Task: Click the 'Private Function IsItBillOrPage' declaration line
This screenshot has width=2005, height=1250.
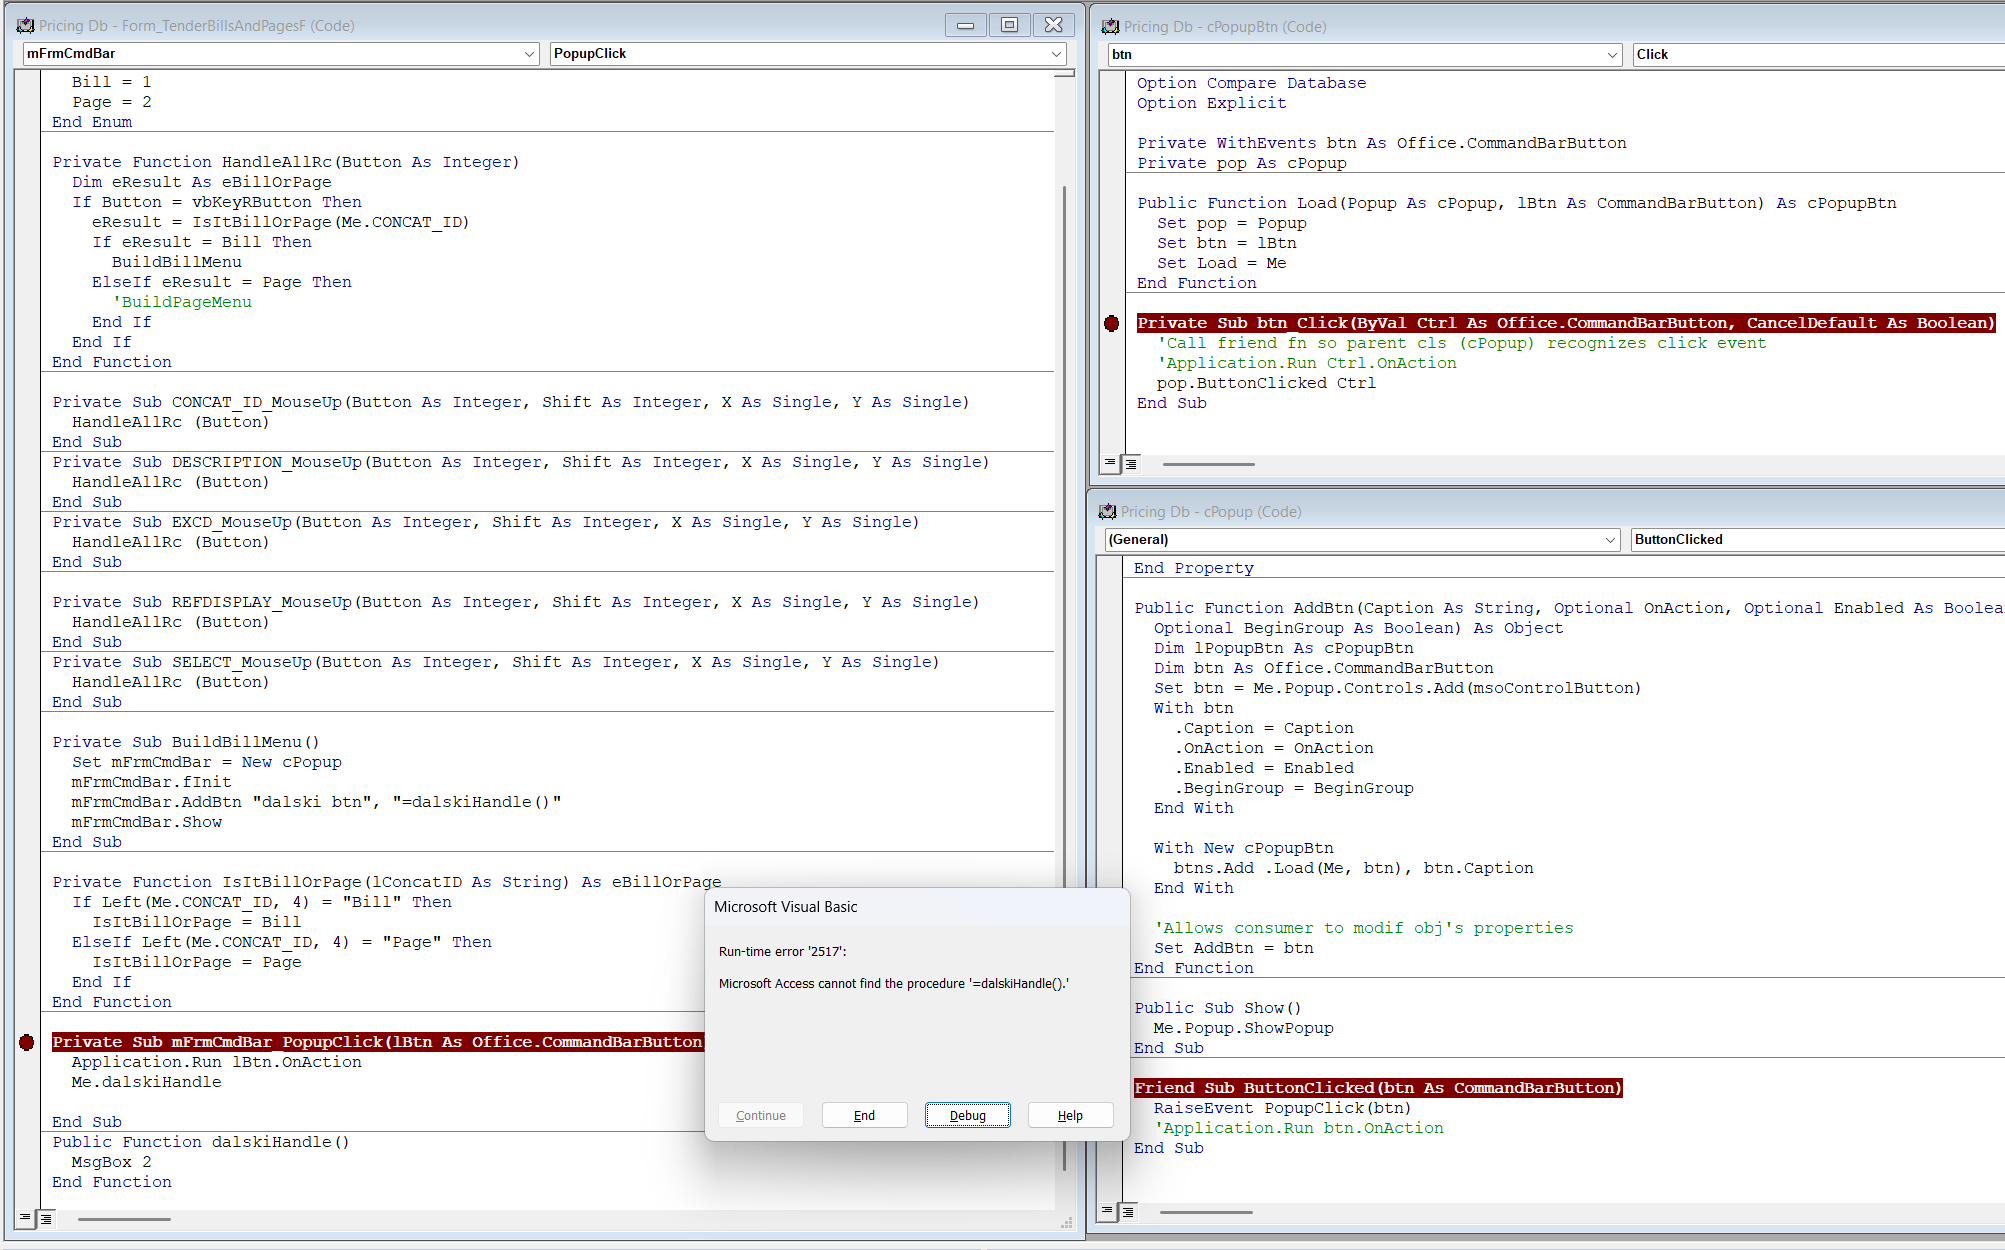Action: tap(387, 882)
